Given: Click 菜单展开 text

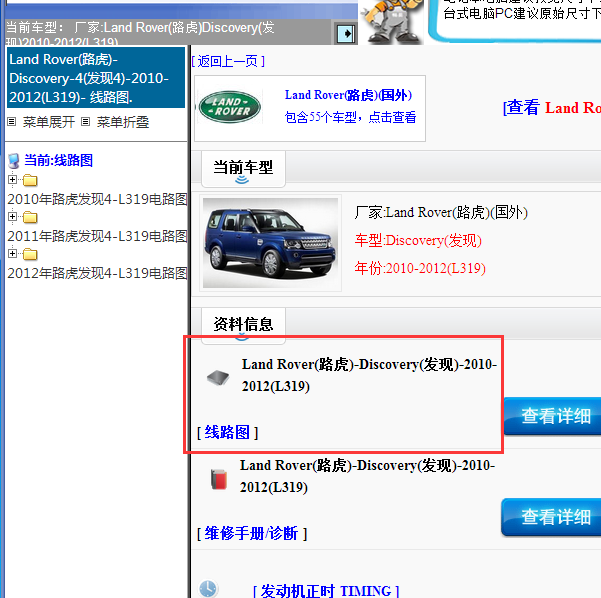Looking at the screenshot, I should tap(49, 122).
